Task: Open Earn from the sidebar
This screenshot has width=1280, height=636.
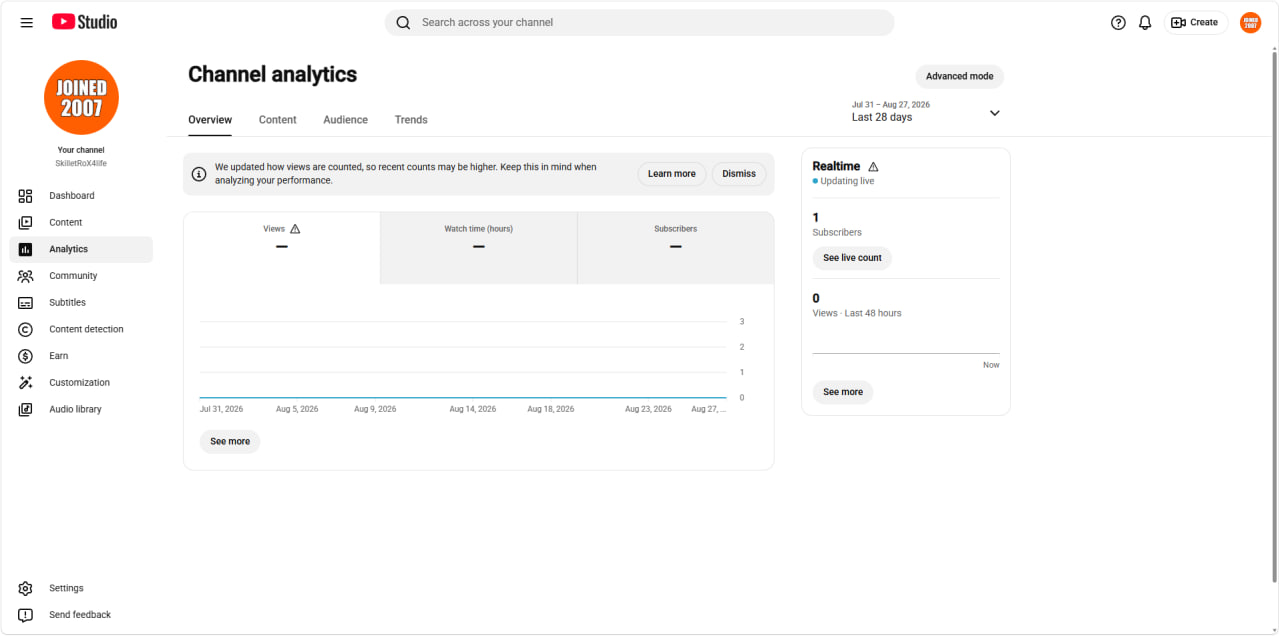Action: point(82,356)
